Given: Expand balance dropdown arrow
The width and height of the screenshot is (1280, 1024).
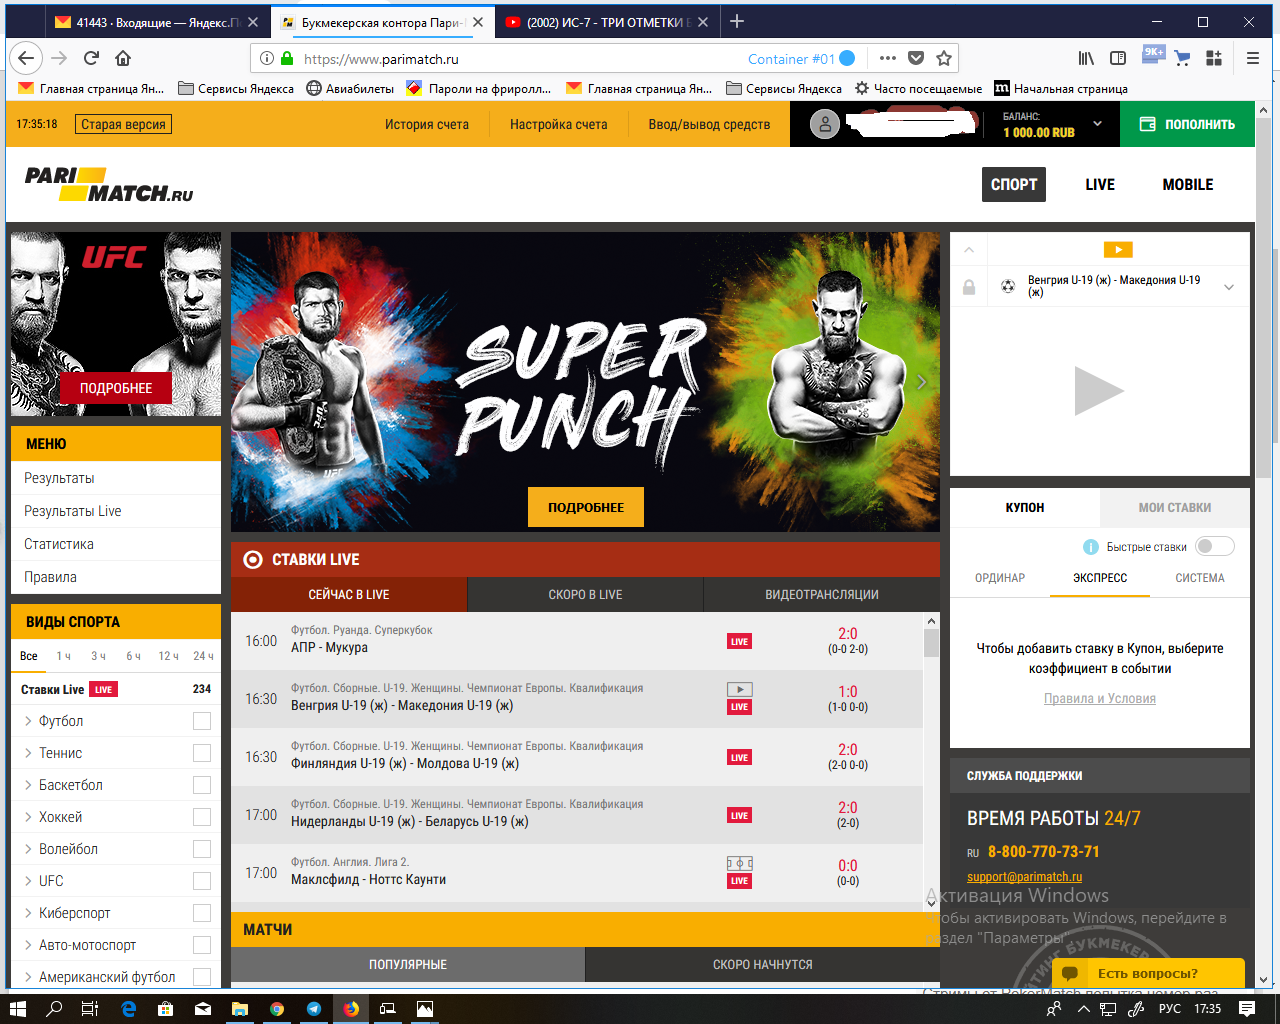Looking at the screenshot, I should (1097, 124).
